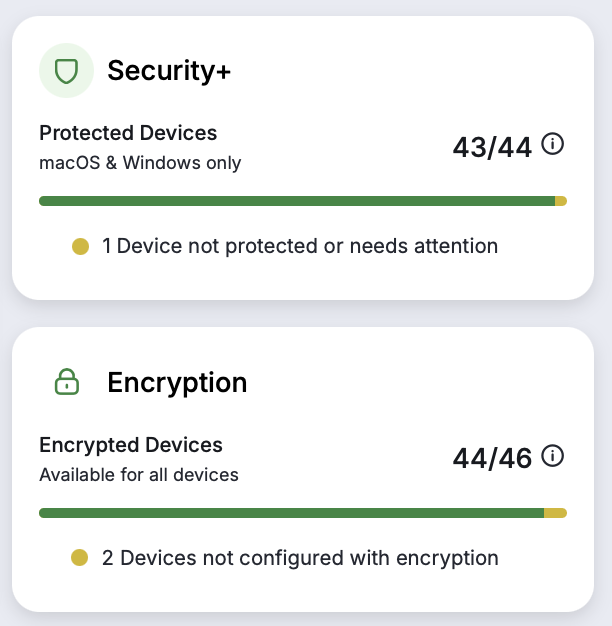The height and width of the screenshot is (626, 612).
Task: Click the green Encrypted Devices progress bar
Action: [x=290, y=513]
